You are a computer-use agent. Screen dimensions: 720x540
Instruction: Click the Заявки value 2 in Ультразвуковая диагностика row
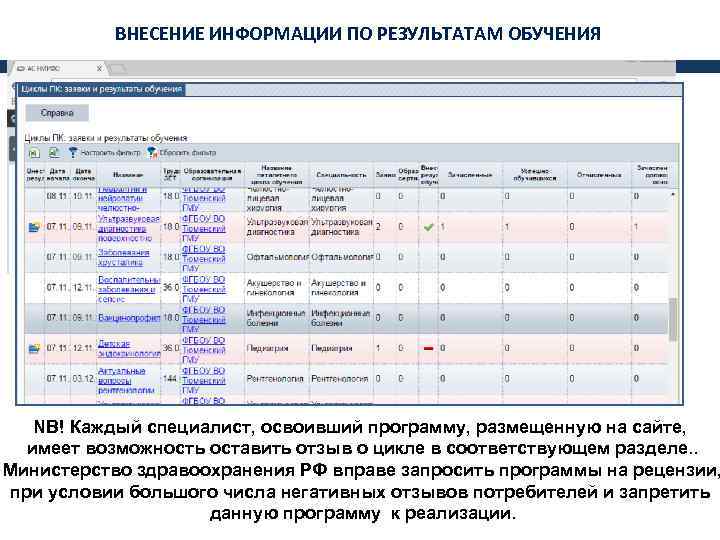(x=378, y=227)
